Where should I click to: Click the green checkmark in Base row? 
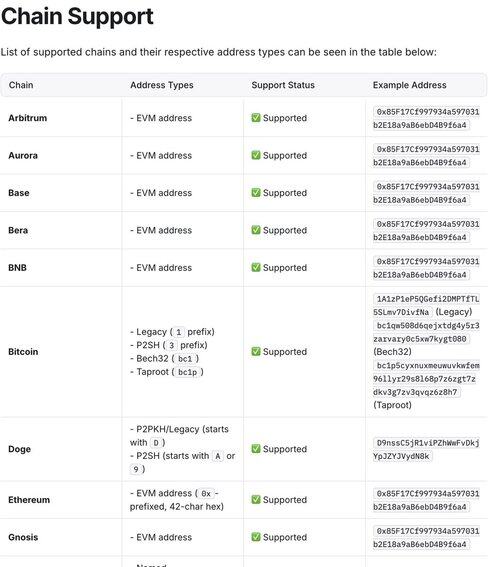(x=256, y=192)
